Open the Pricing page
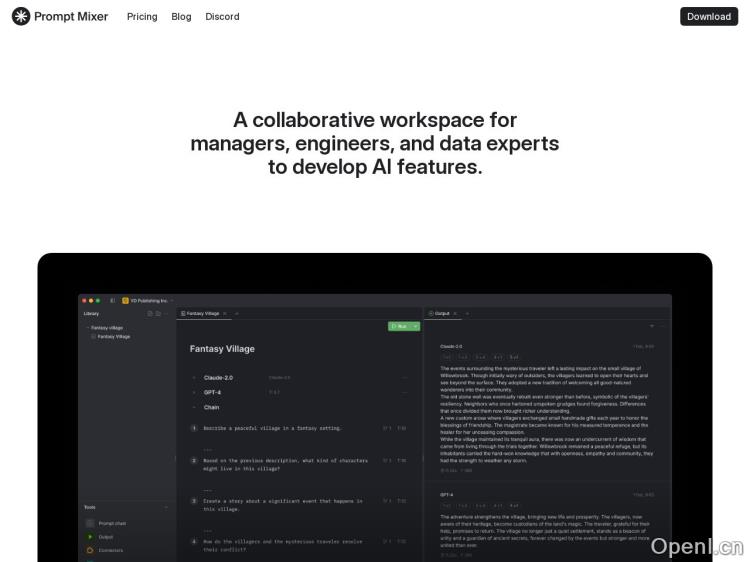This screenshot has width=750, height=562. pyautogui.click(x=142, y=17)
